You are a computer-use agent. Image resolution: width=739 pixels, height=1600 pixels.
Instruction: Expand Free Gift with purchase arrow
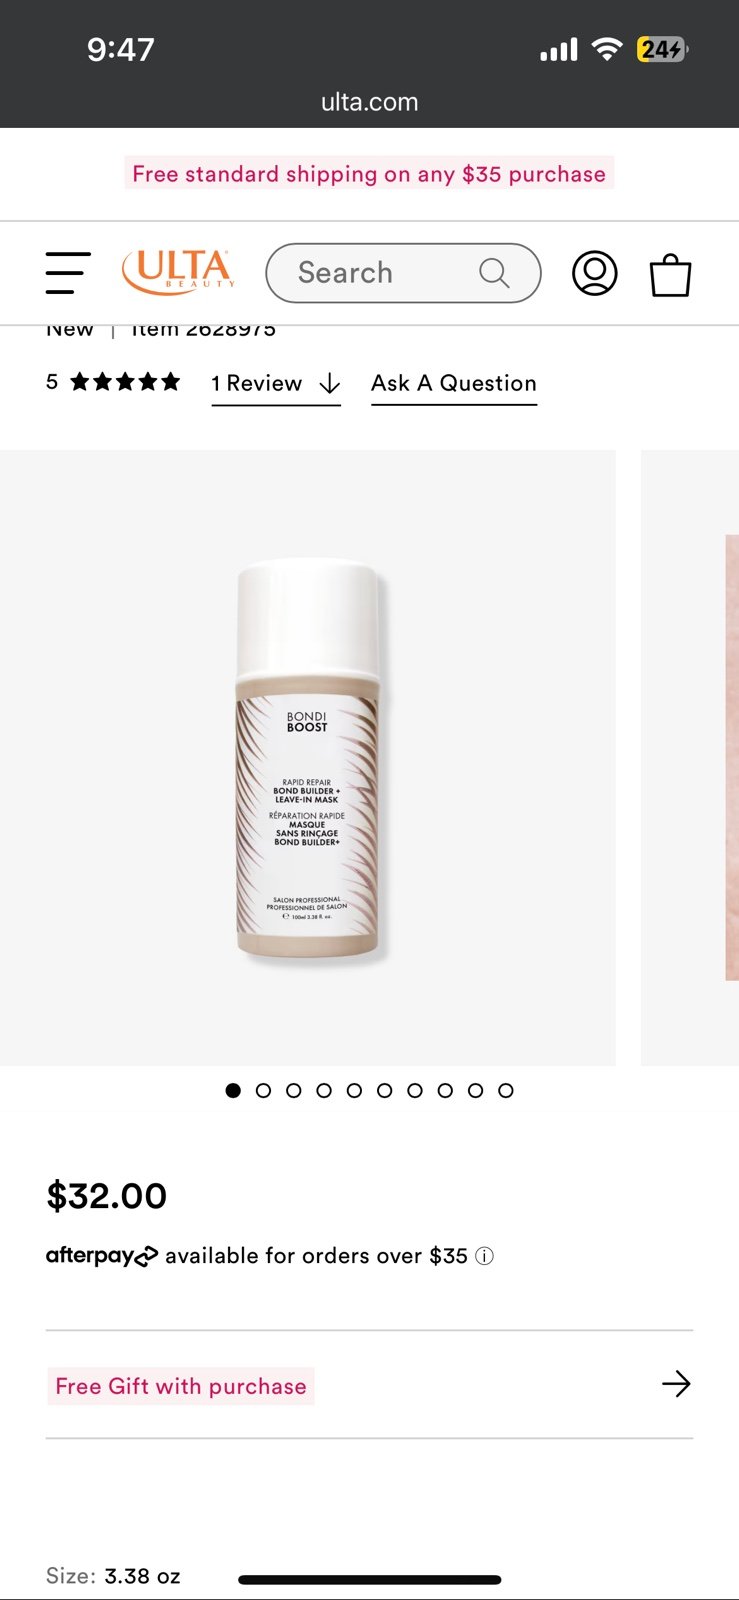pos(676,1384)
